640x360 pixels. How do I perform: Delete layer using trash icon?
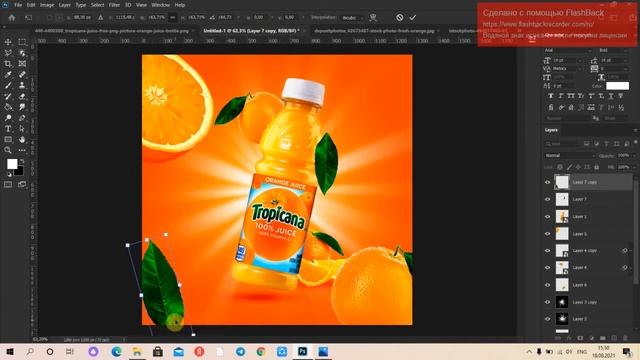625,338
